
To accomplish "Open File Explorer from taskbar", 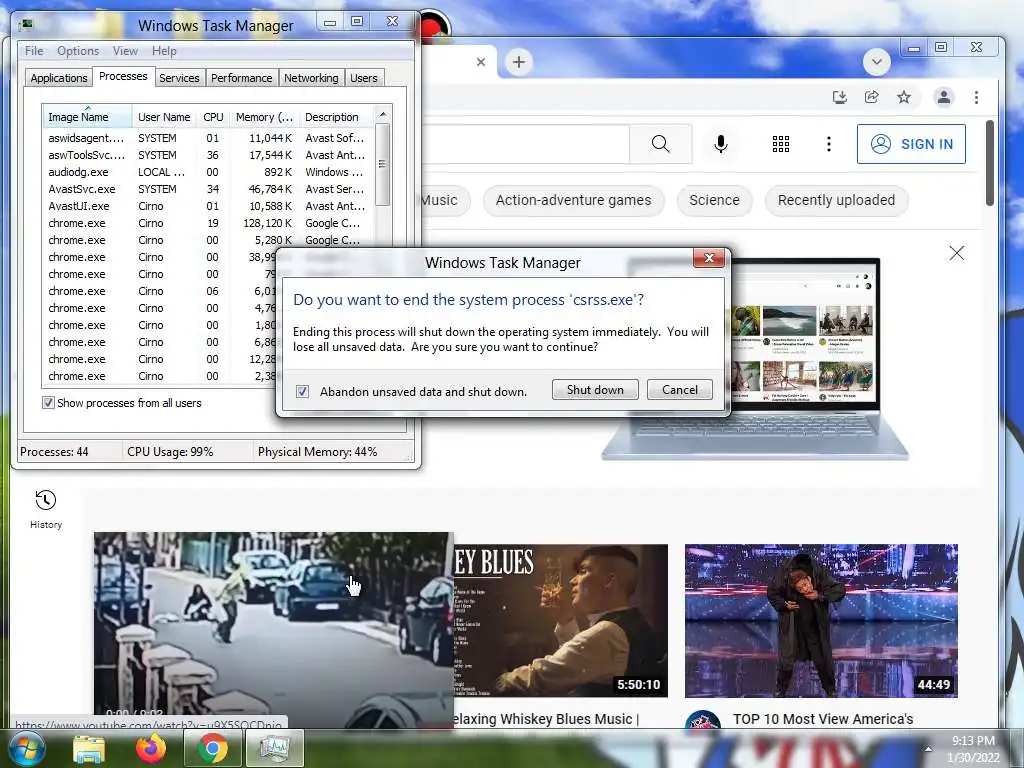I will 89,748.
